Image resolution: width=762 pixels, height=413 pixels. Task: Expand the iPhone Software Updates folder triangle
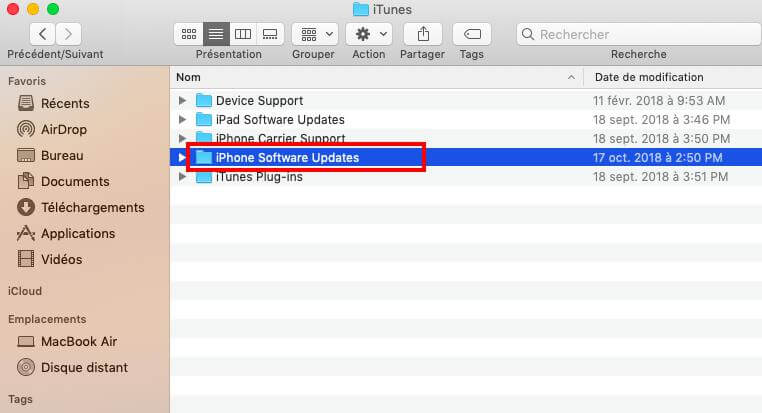click(182, 157)
